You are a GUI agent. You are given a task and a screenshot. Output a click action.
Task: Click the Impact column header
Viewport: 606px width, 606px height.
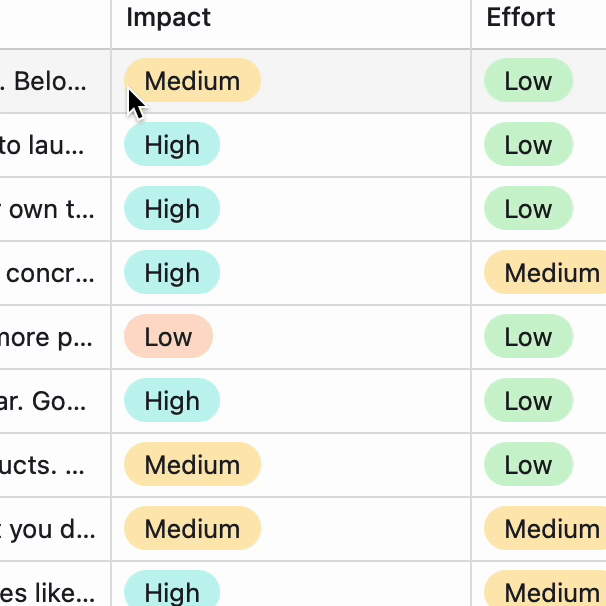pyautogui.click(x=169, y=18)
